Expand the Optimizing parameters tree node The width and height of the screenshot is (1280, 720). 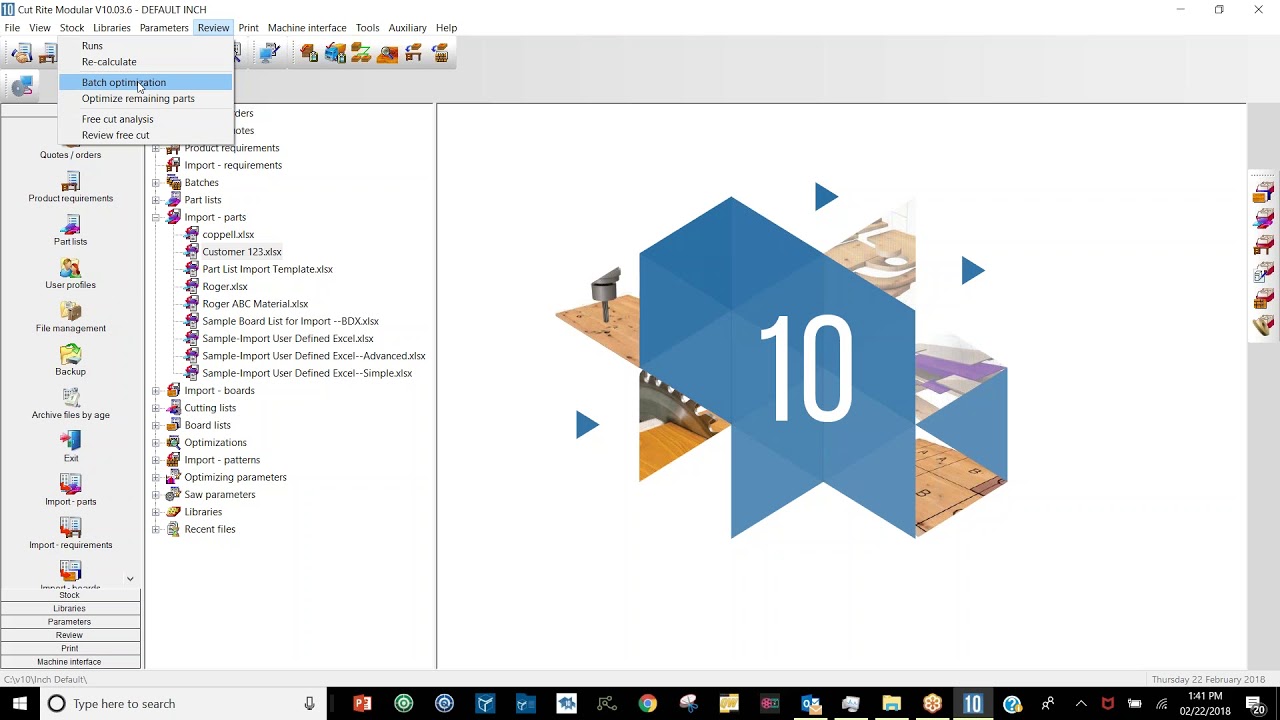click(x=156, y=477)
